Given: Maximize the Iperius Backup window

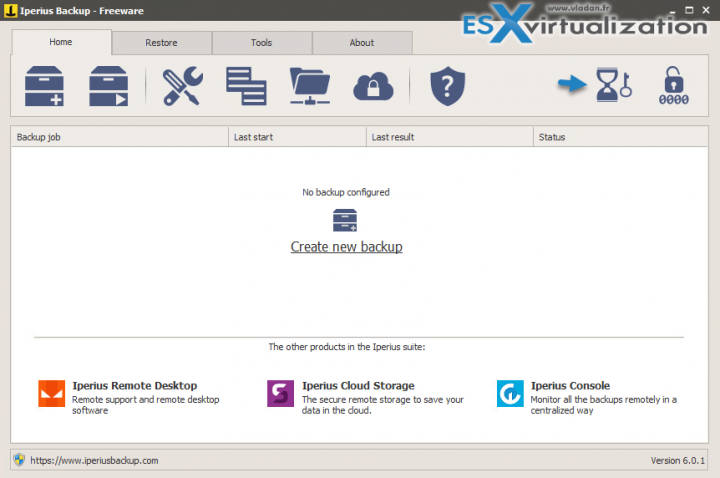Looking at the screenshot, I should (689, 10).
